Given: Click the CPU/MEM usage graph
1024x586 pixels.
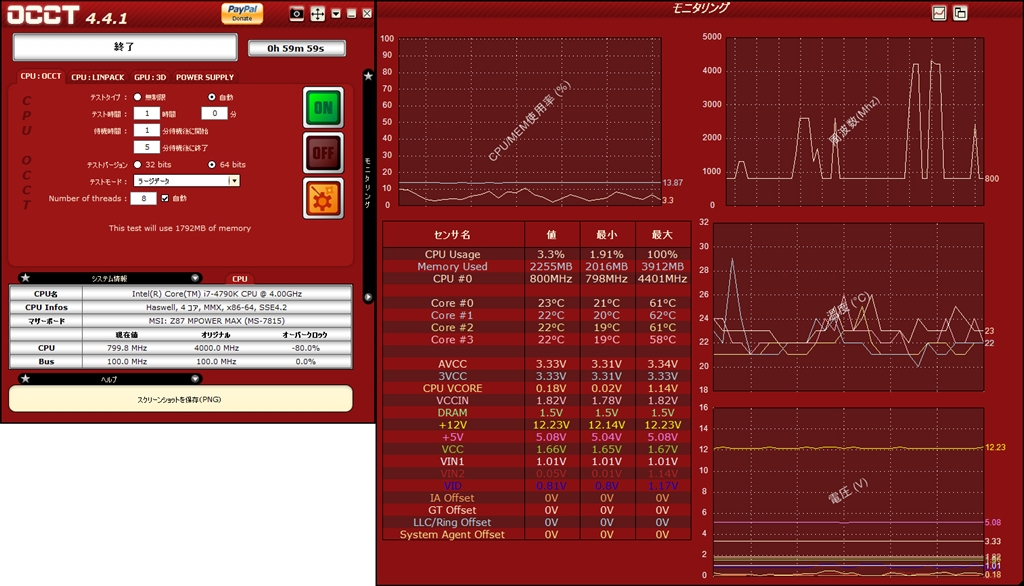Looking at the screenshot, I should (x=530, y=122).
